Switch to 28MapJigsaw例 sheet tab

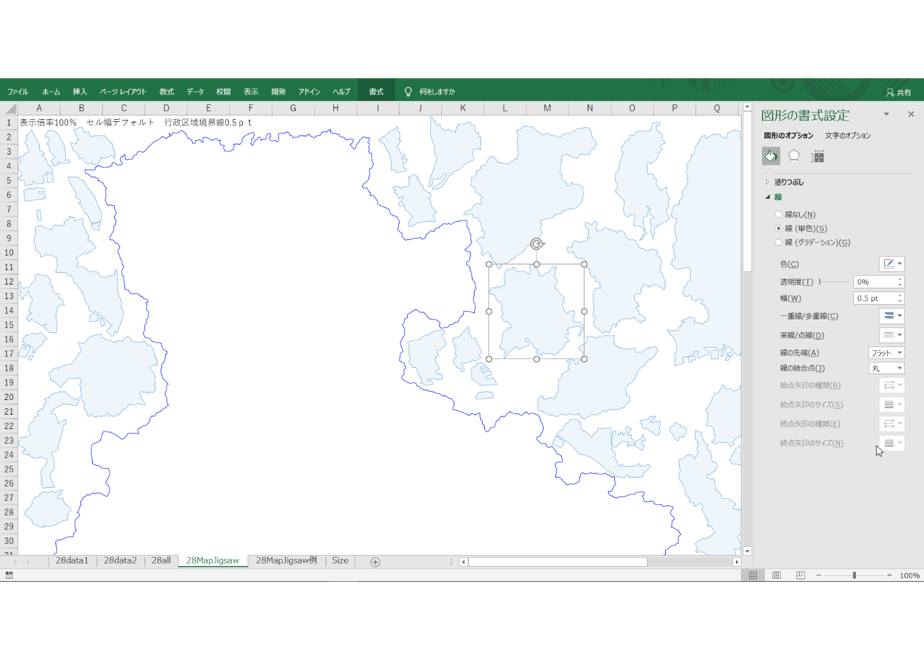(286, 561)
